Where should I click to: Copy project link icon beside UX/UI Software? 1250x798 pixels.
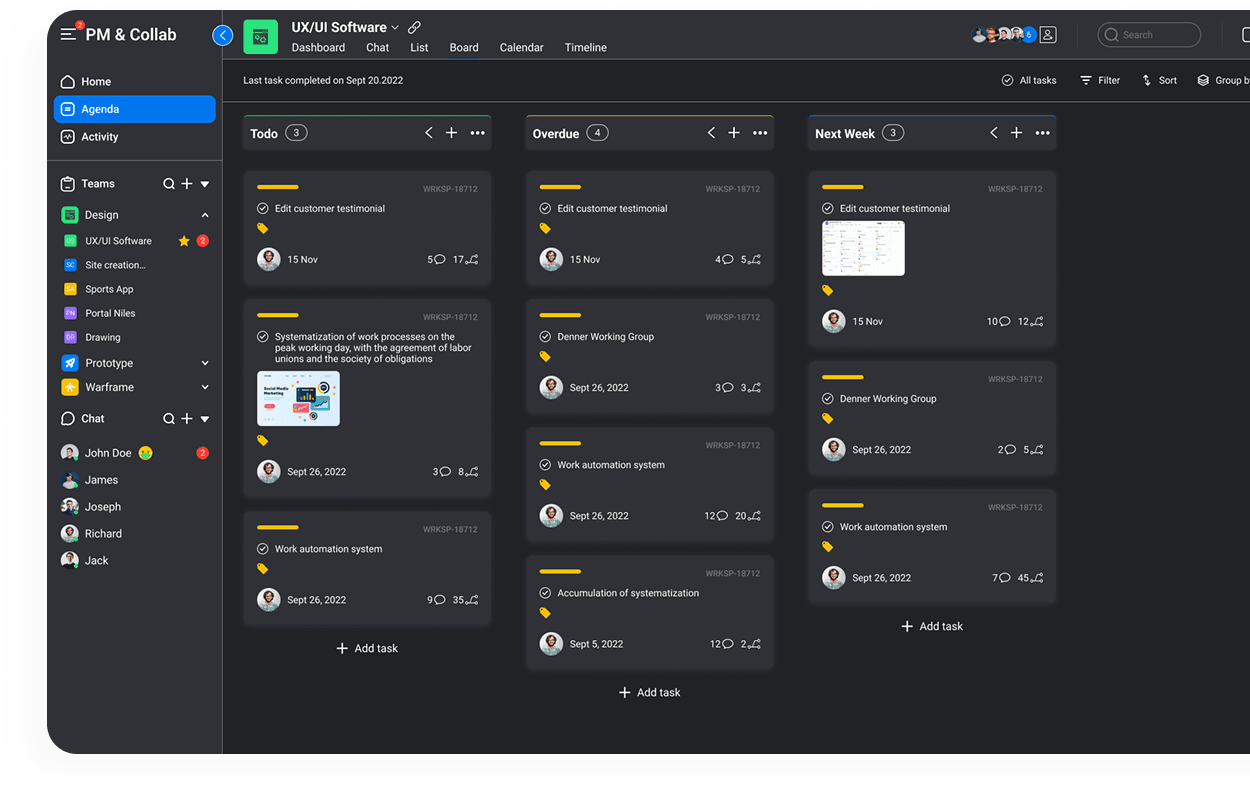[x=414, y=27]
